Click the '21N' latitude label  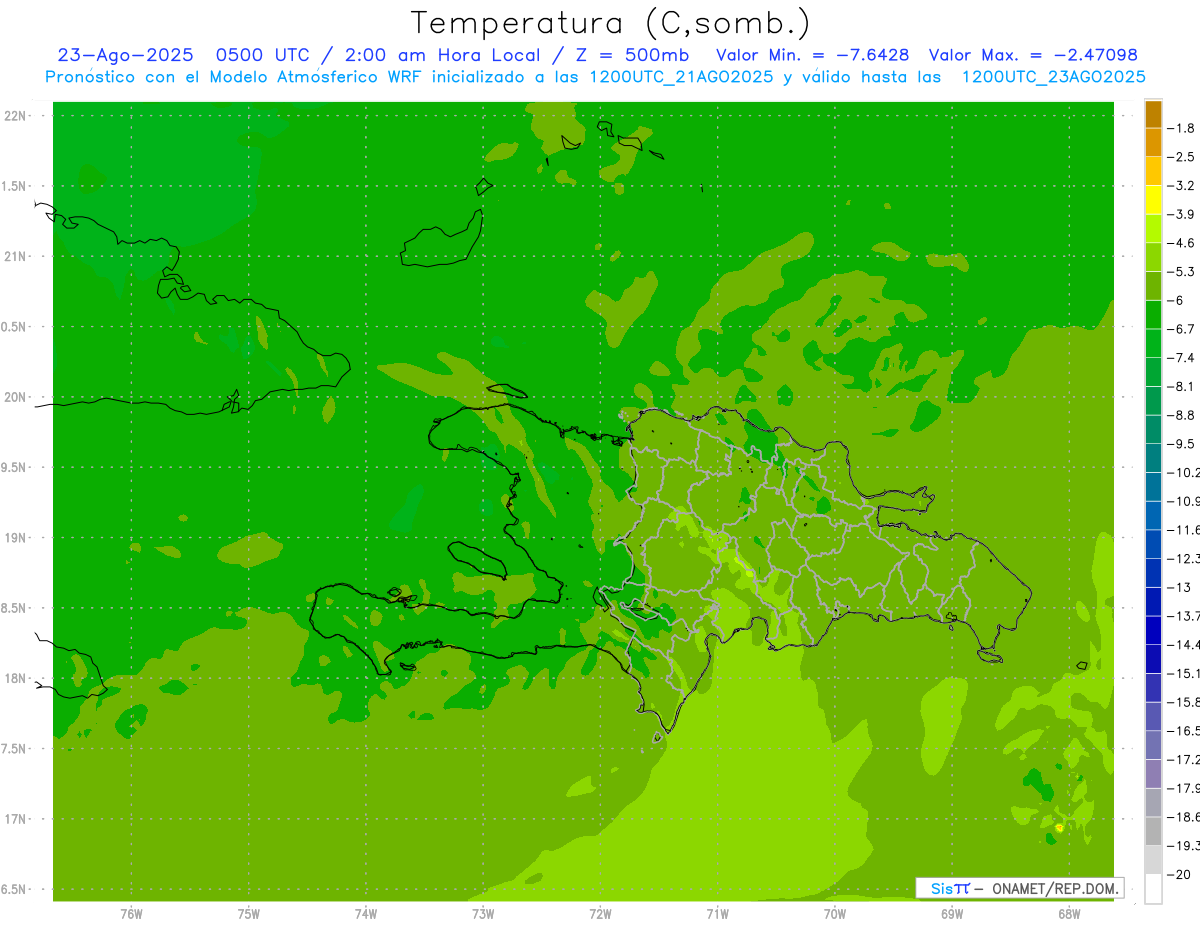point(16,256)
